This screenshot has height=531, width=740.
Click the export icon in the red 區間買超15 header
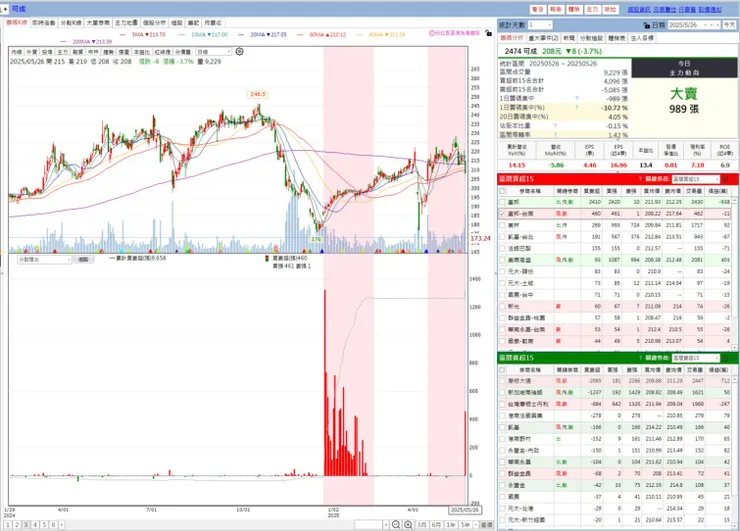point(725,179)
